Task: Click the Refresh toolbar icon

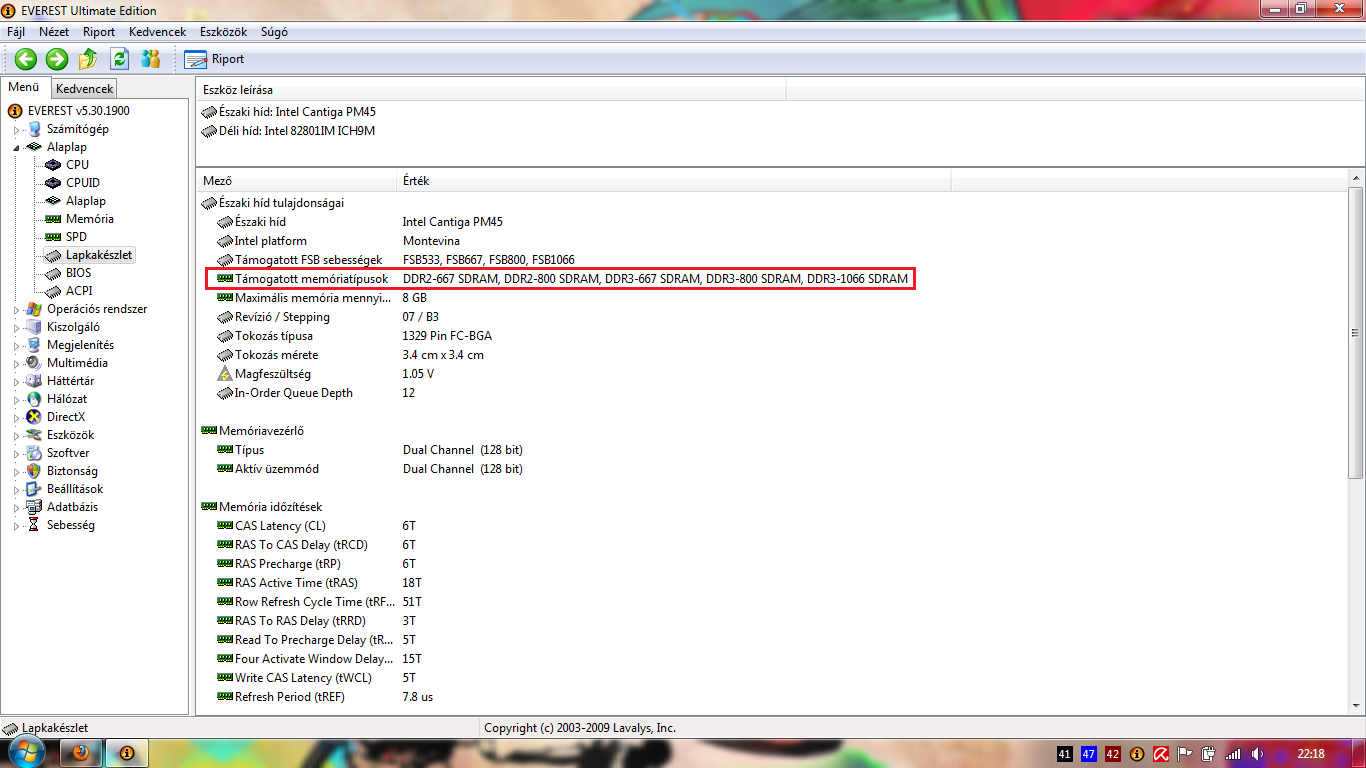Action: click(x=119, y=59)
